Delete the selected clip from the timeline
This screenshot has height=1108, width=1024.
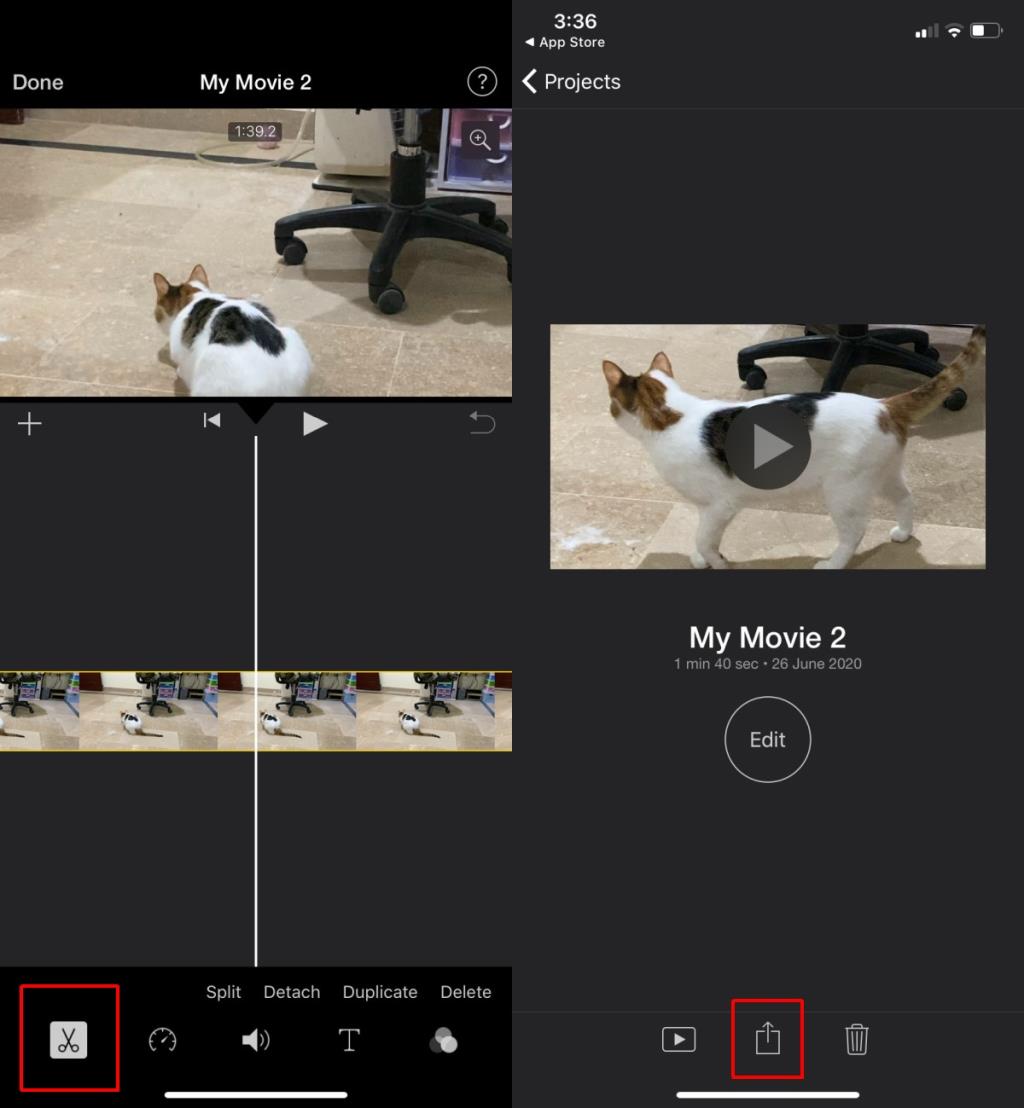click(465, 992)
